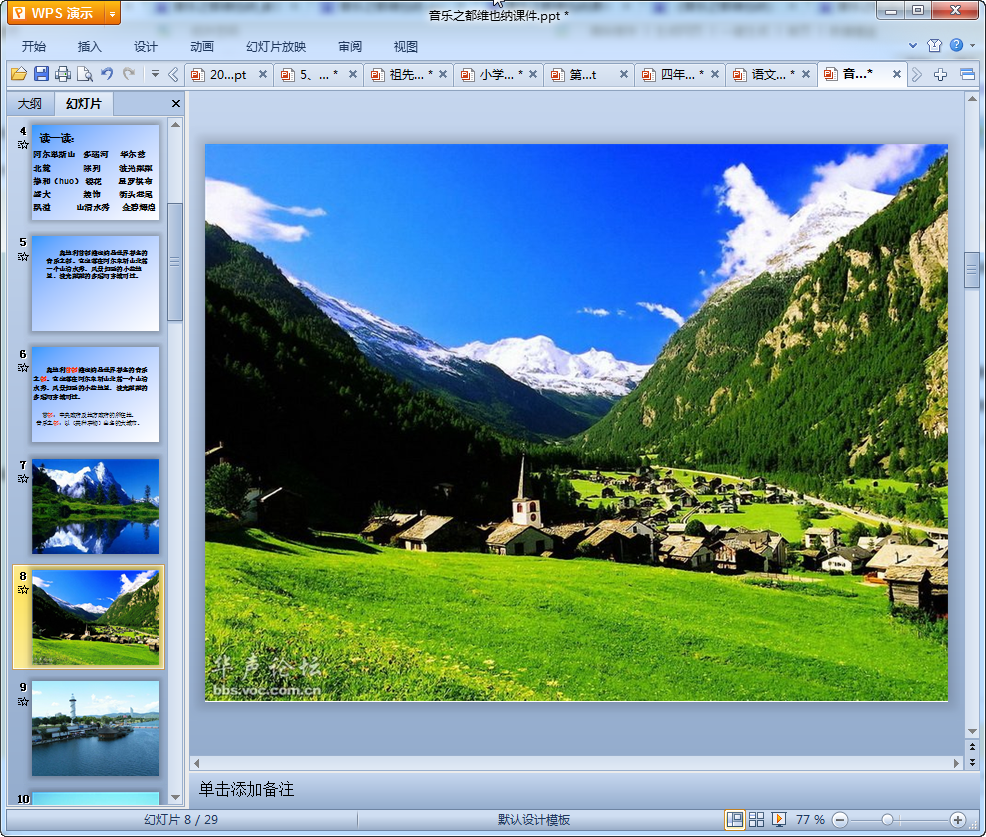Select slide 5 thumbnail
This screenshot has width=986, height=837.
pyautogui.click(x=96, y=284)
